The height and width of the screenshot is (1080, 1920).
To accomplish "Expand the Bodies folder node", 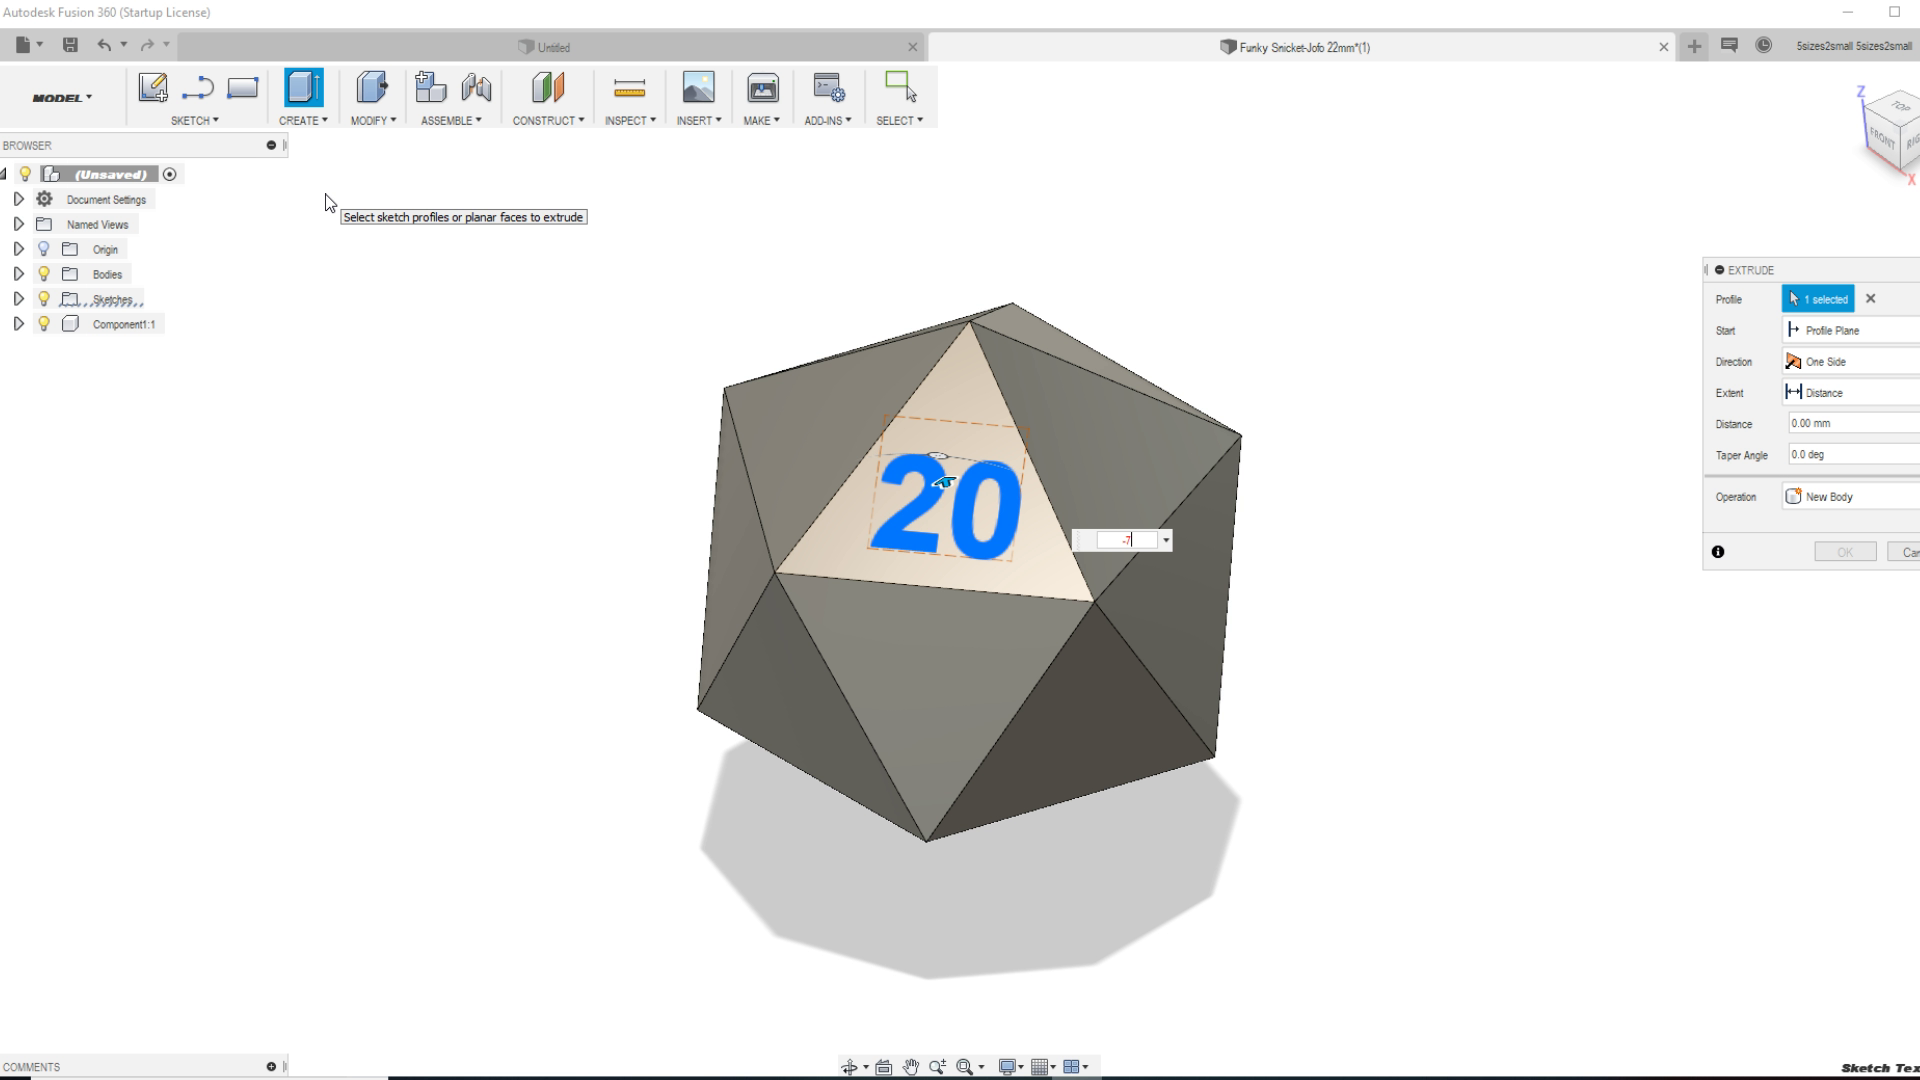I will pyautogui.click(x=18, y=274).
